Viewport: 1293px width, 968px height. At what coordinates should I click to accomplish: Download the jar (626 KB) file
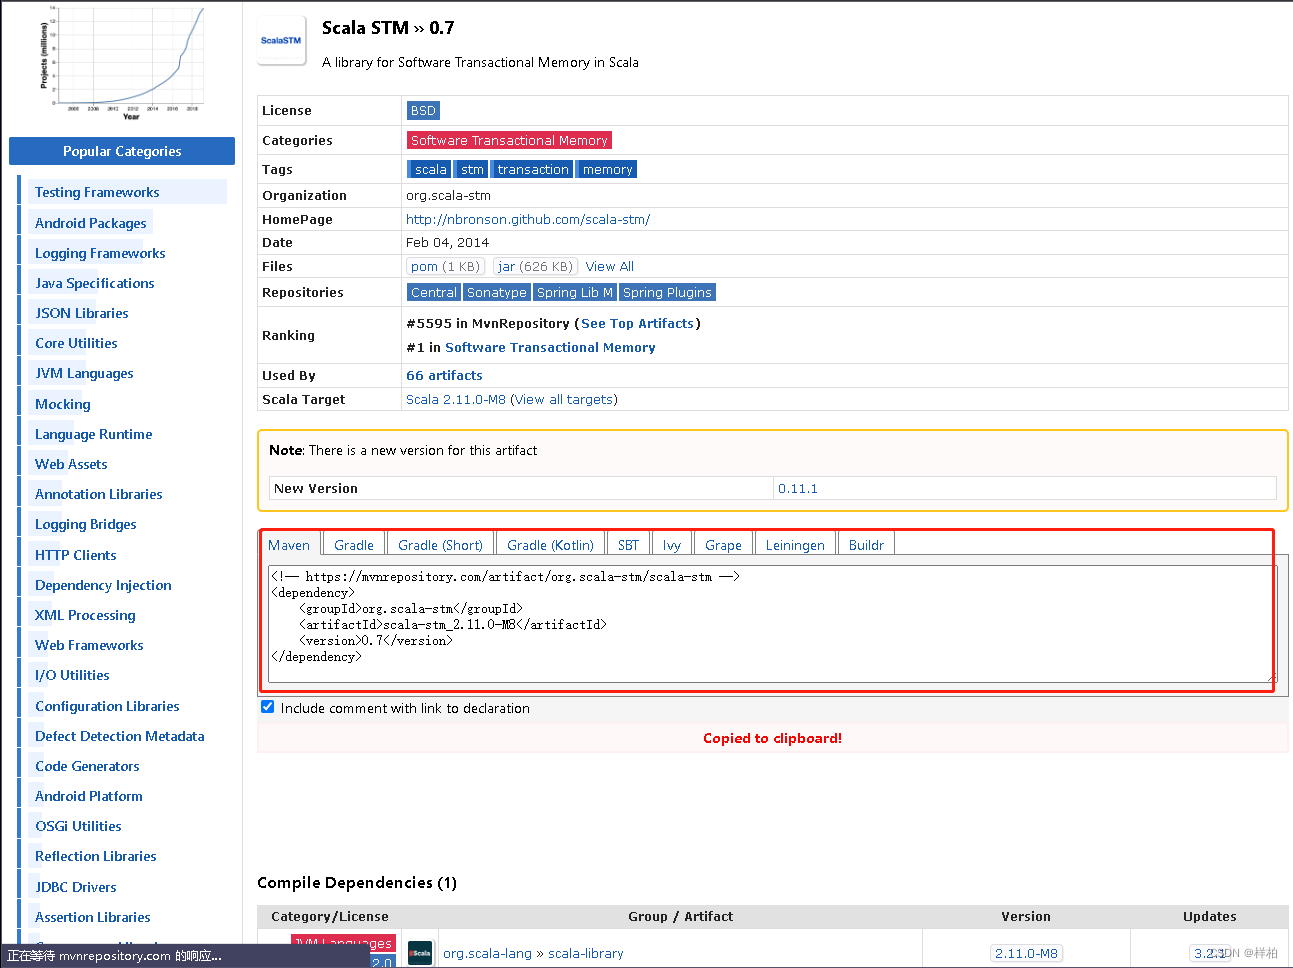click(535, 267)
